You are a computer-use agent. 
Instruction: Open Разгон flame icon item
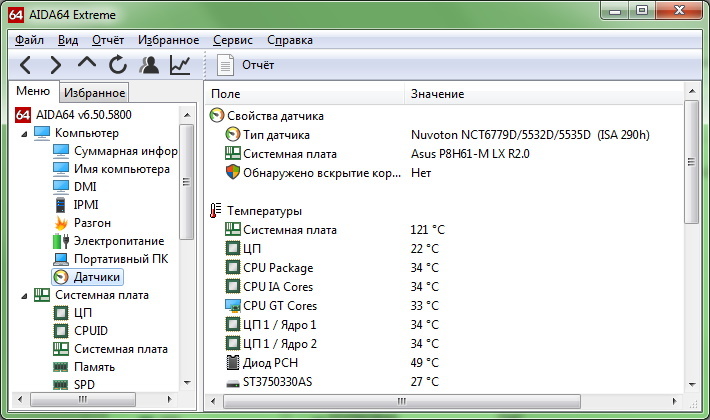(x=61, y=223)
